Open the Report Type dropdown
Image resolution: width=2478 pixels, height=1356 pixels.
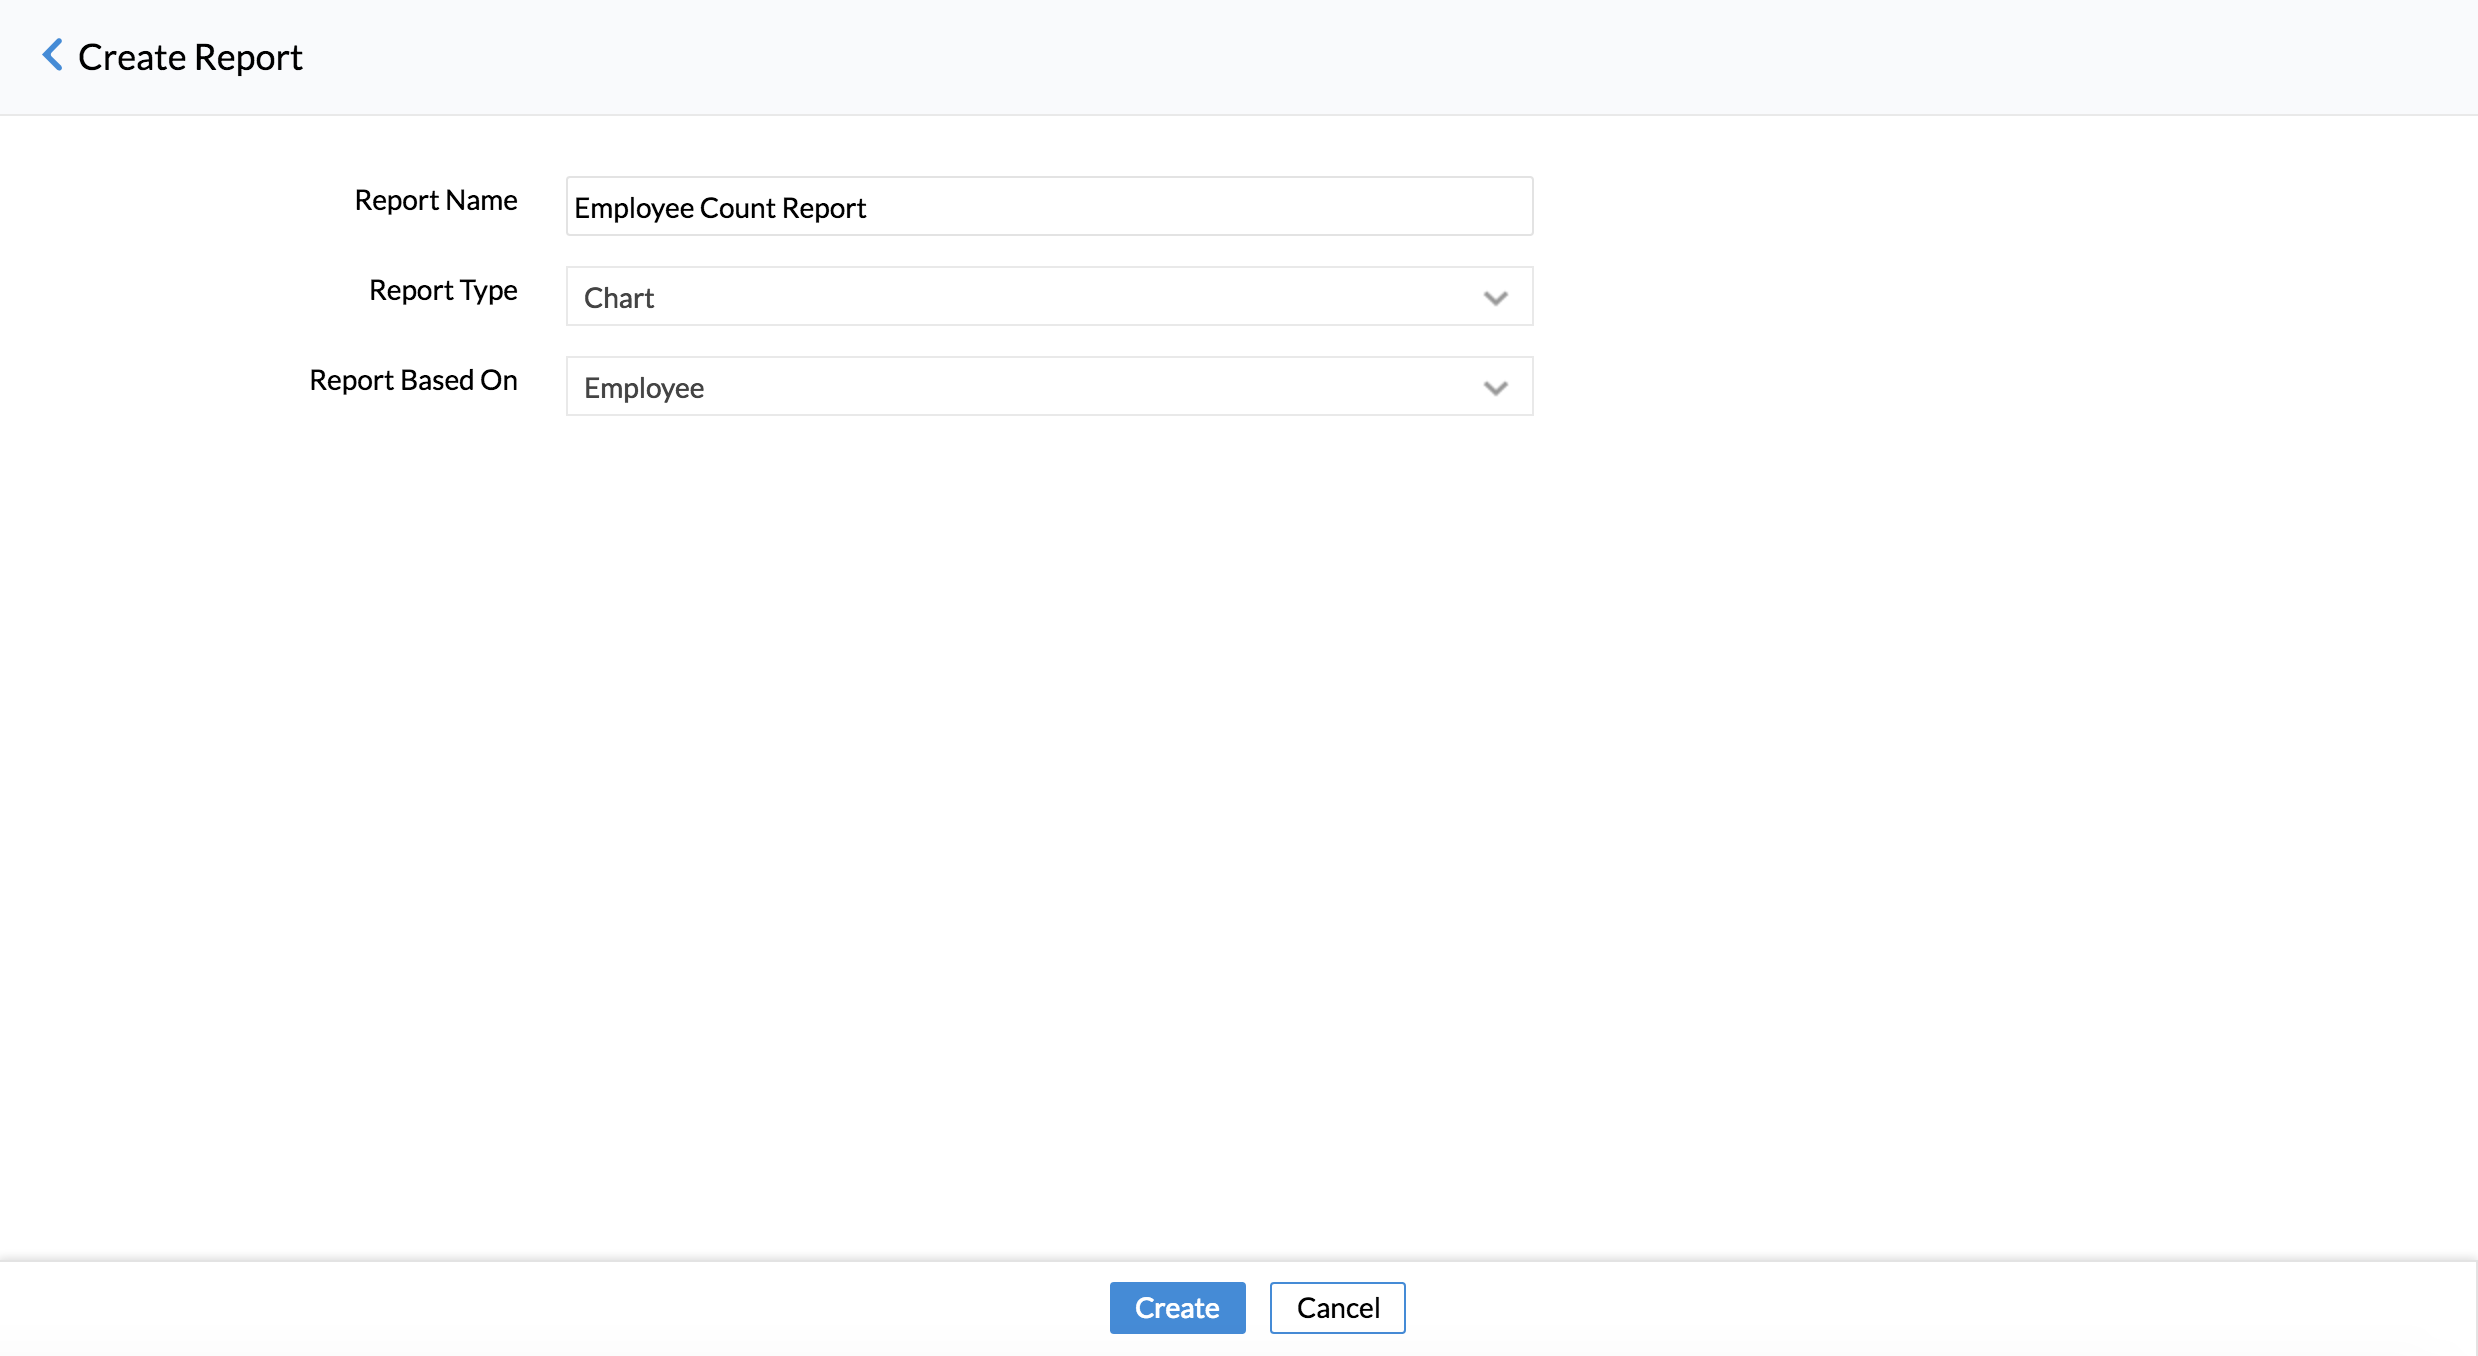pos(1048,297)
